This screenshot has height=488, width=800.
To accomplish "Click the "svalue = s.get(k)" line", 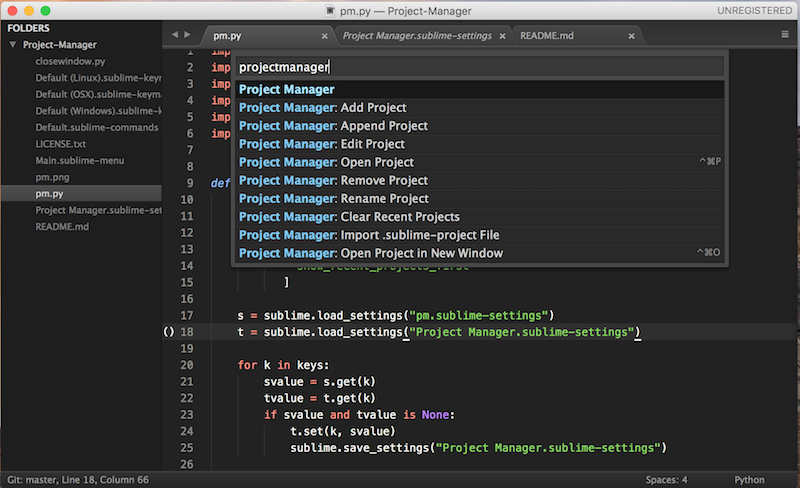I will coord(319,382).
